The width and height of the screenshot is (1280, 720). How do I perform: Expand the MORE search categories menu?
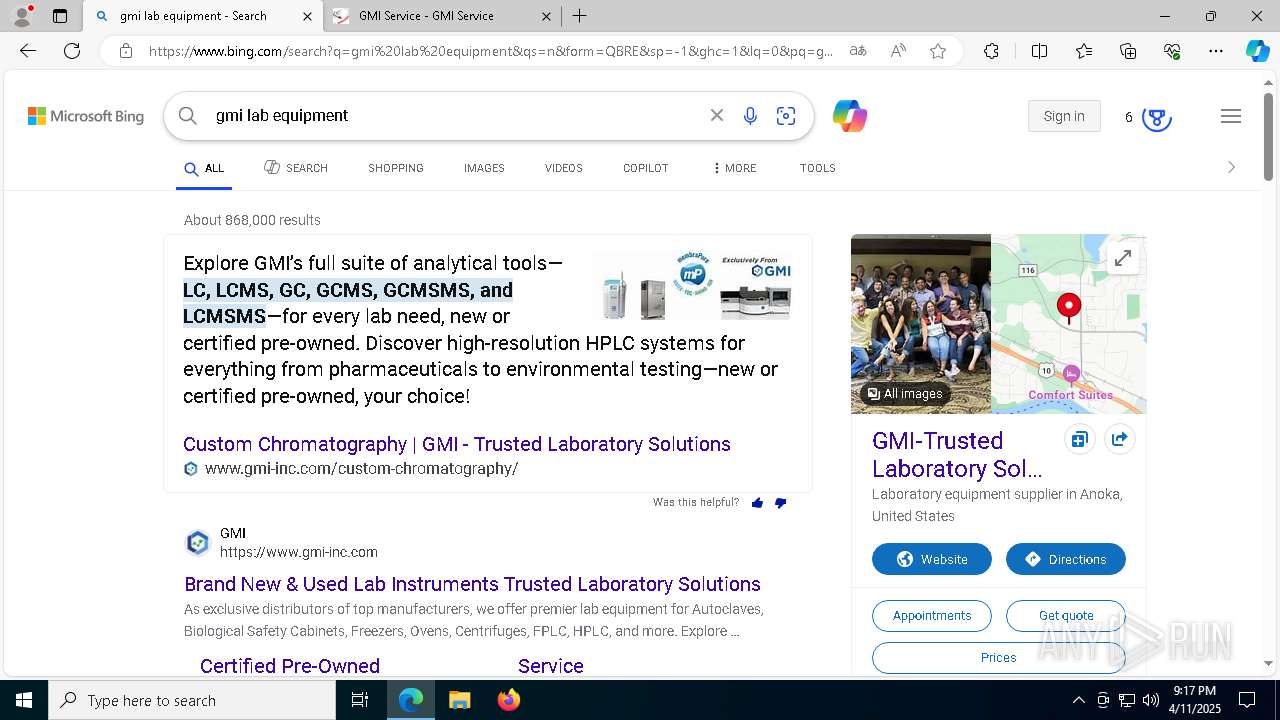(734, 168)
